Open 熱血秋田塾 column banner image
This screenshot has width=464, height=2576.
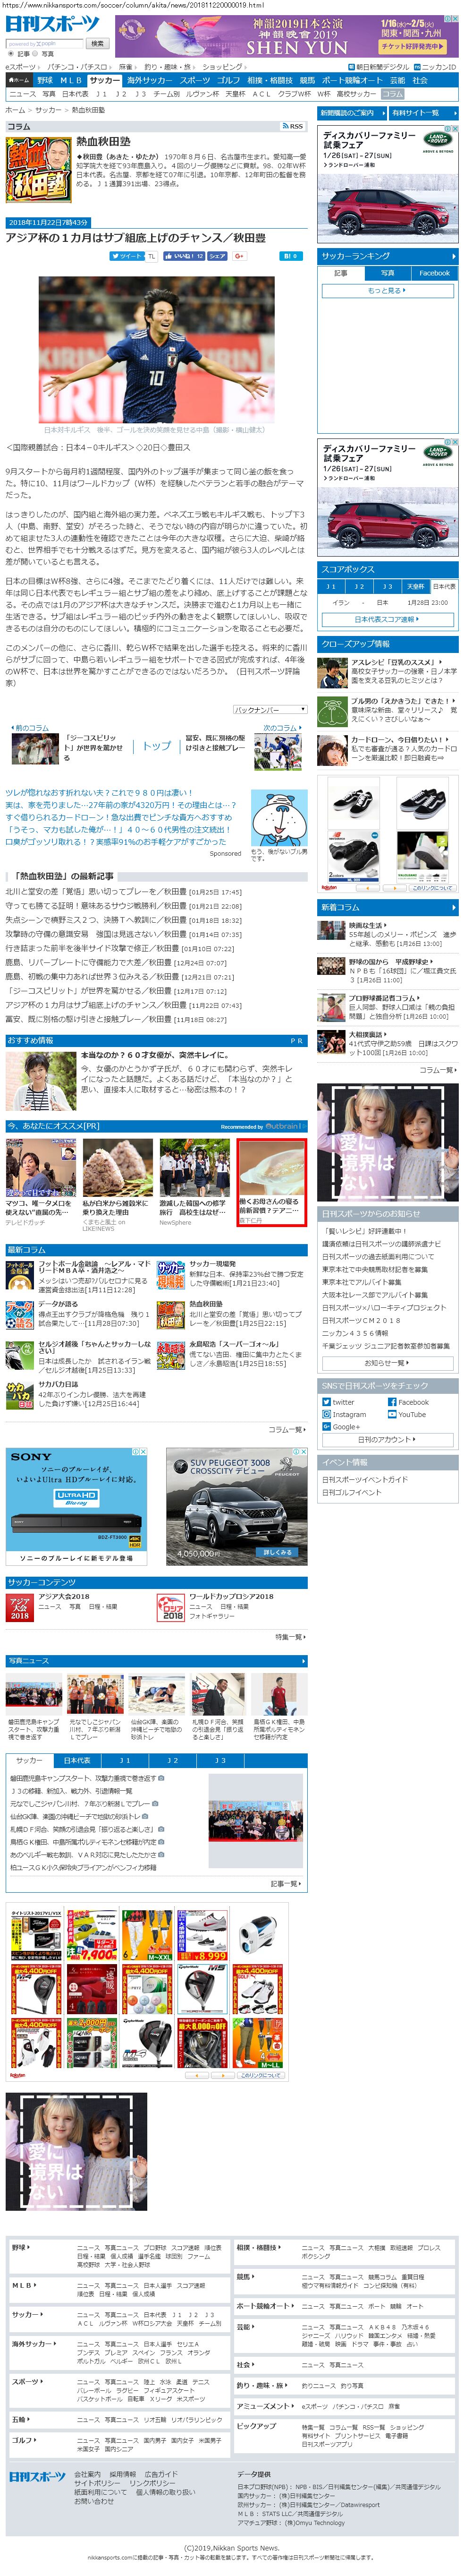[x=38, y=170]
